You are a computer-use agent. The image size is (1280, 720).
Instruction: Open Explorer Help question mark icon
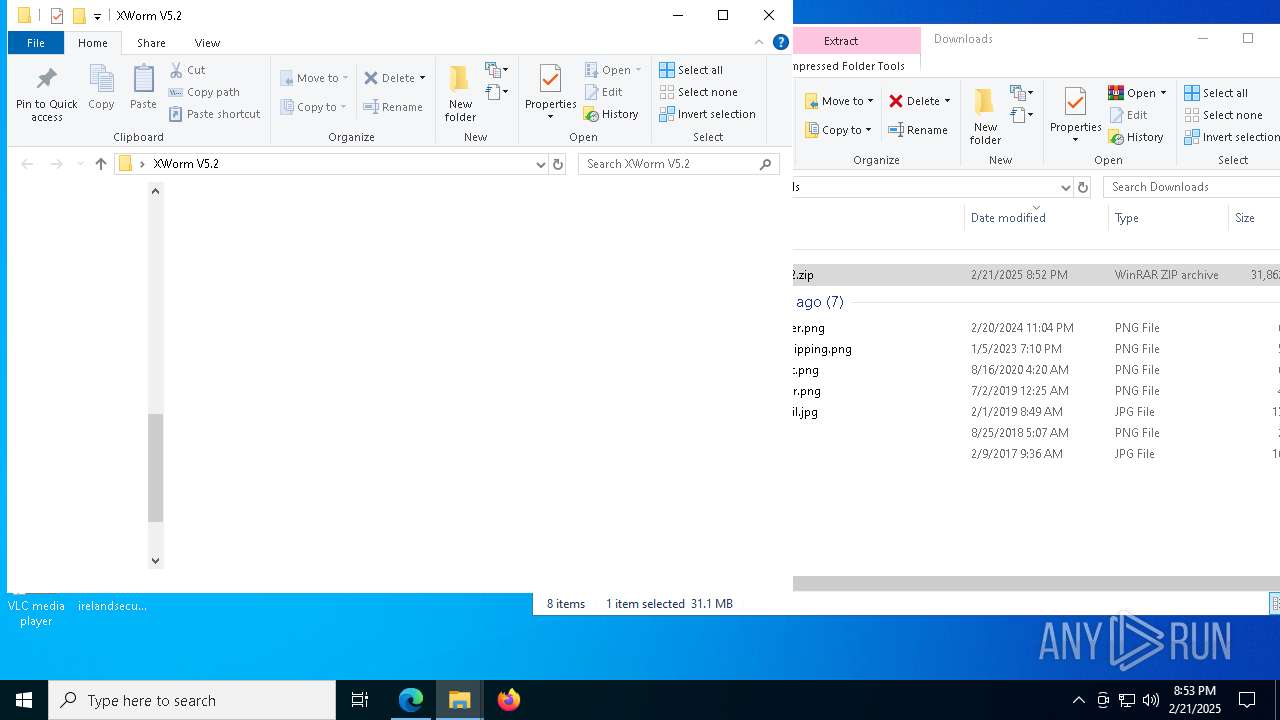tap(781, 43)
